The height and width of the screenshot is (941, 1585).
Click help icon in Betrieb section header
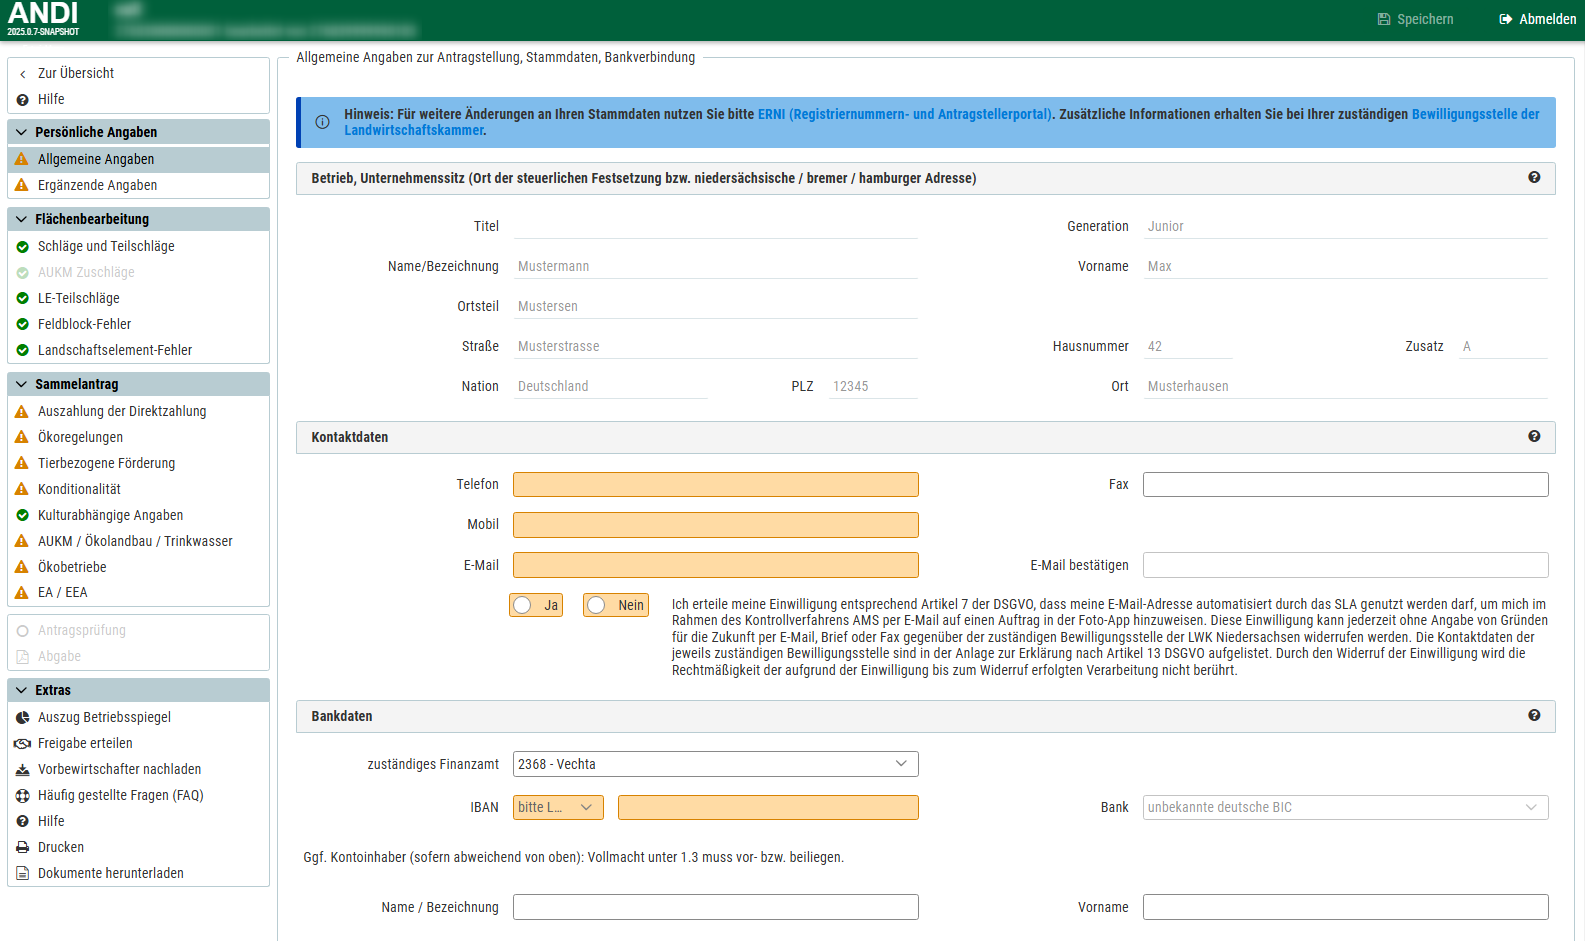1533,178
